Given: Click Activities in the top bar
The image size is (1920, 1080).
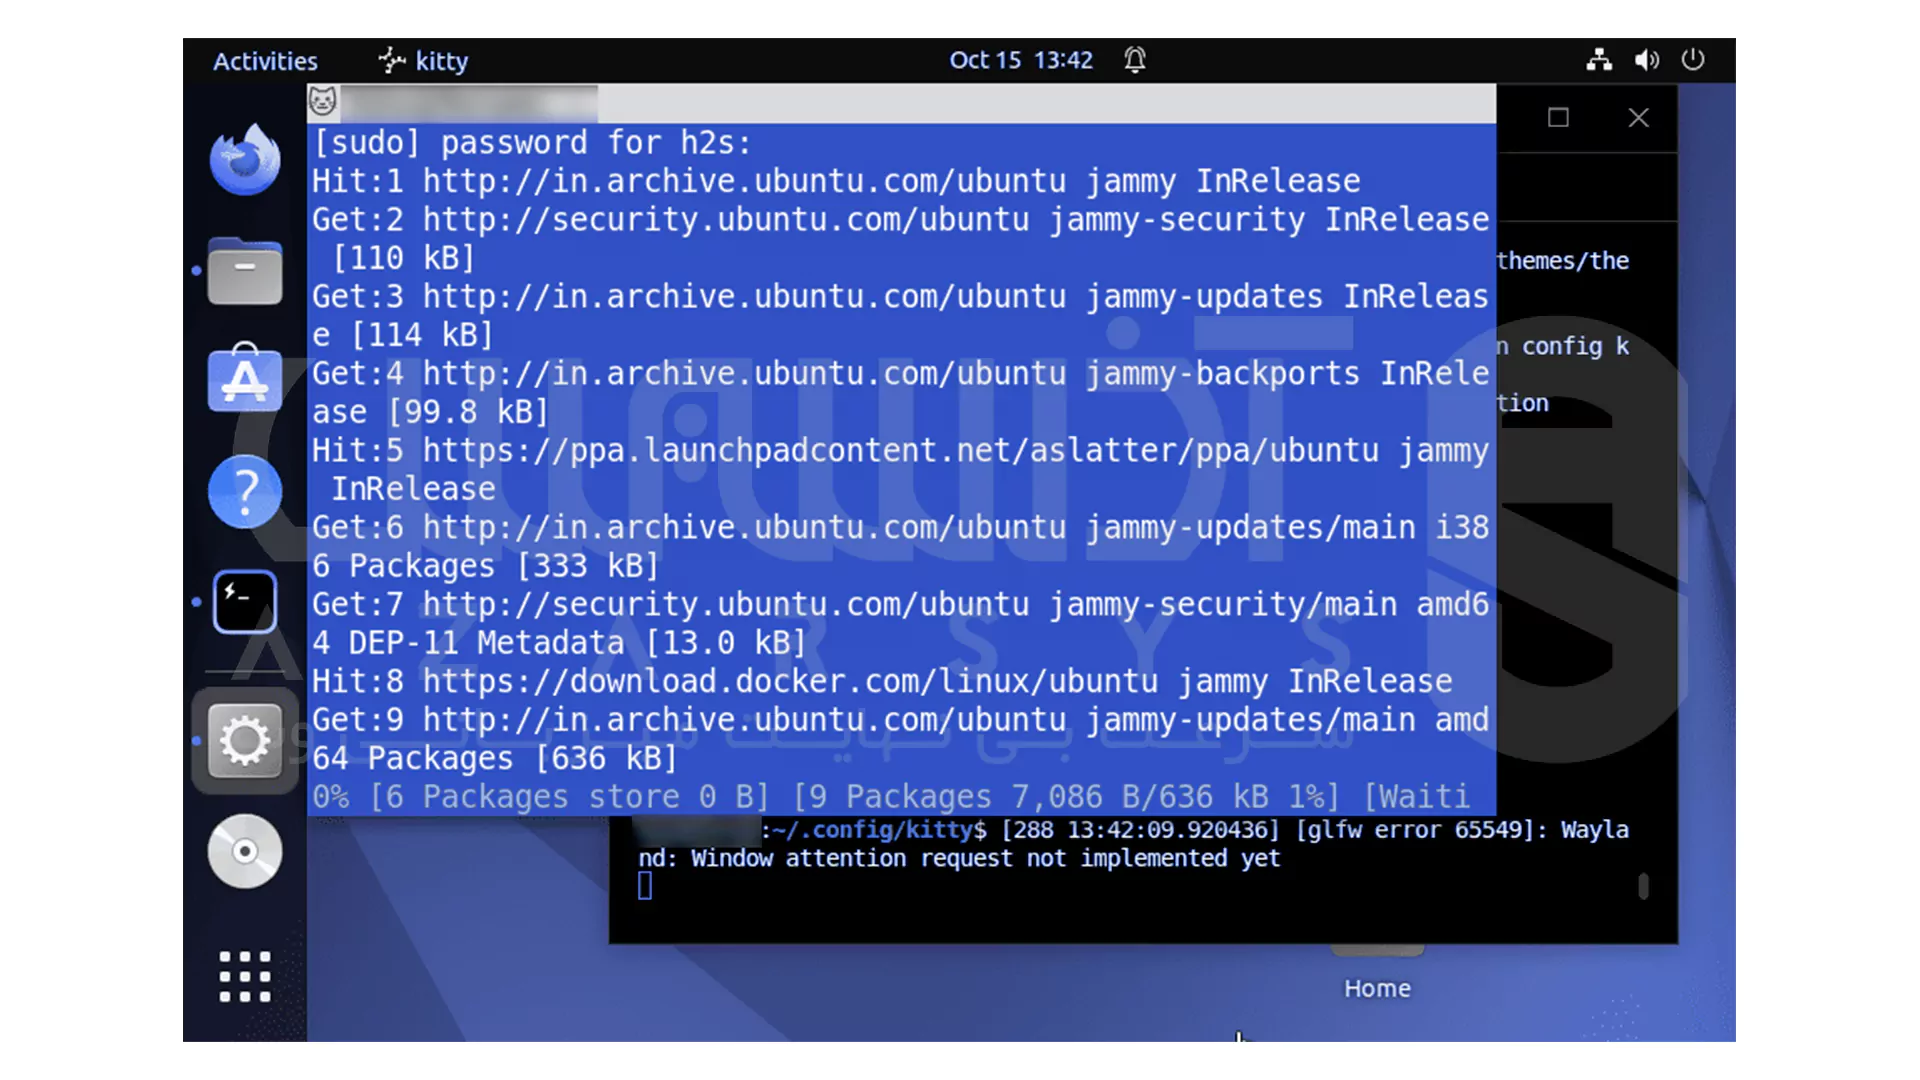Looking at the screenshot, I should (265, 61).
